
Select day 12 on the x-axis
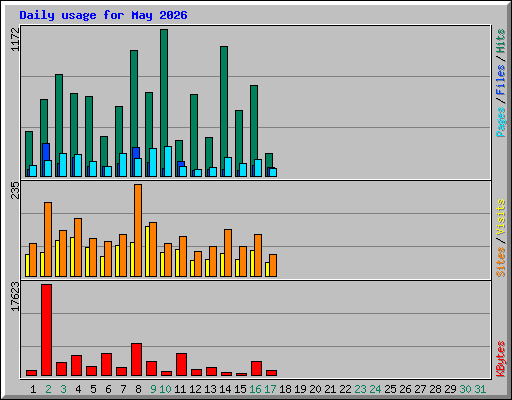195,389
